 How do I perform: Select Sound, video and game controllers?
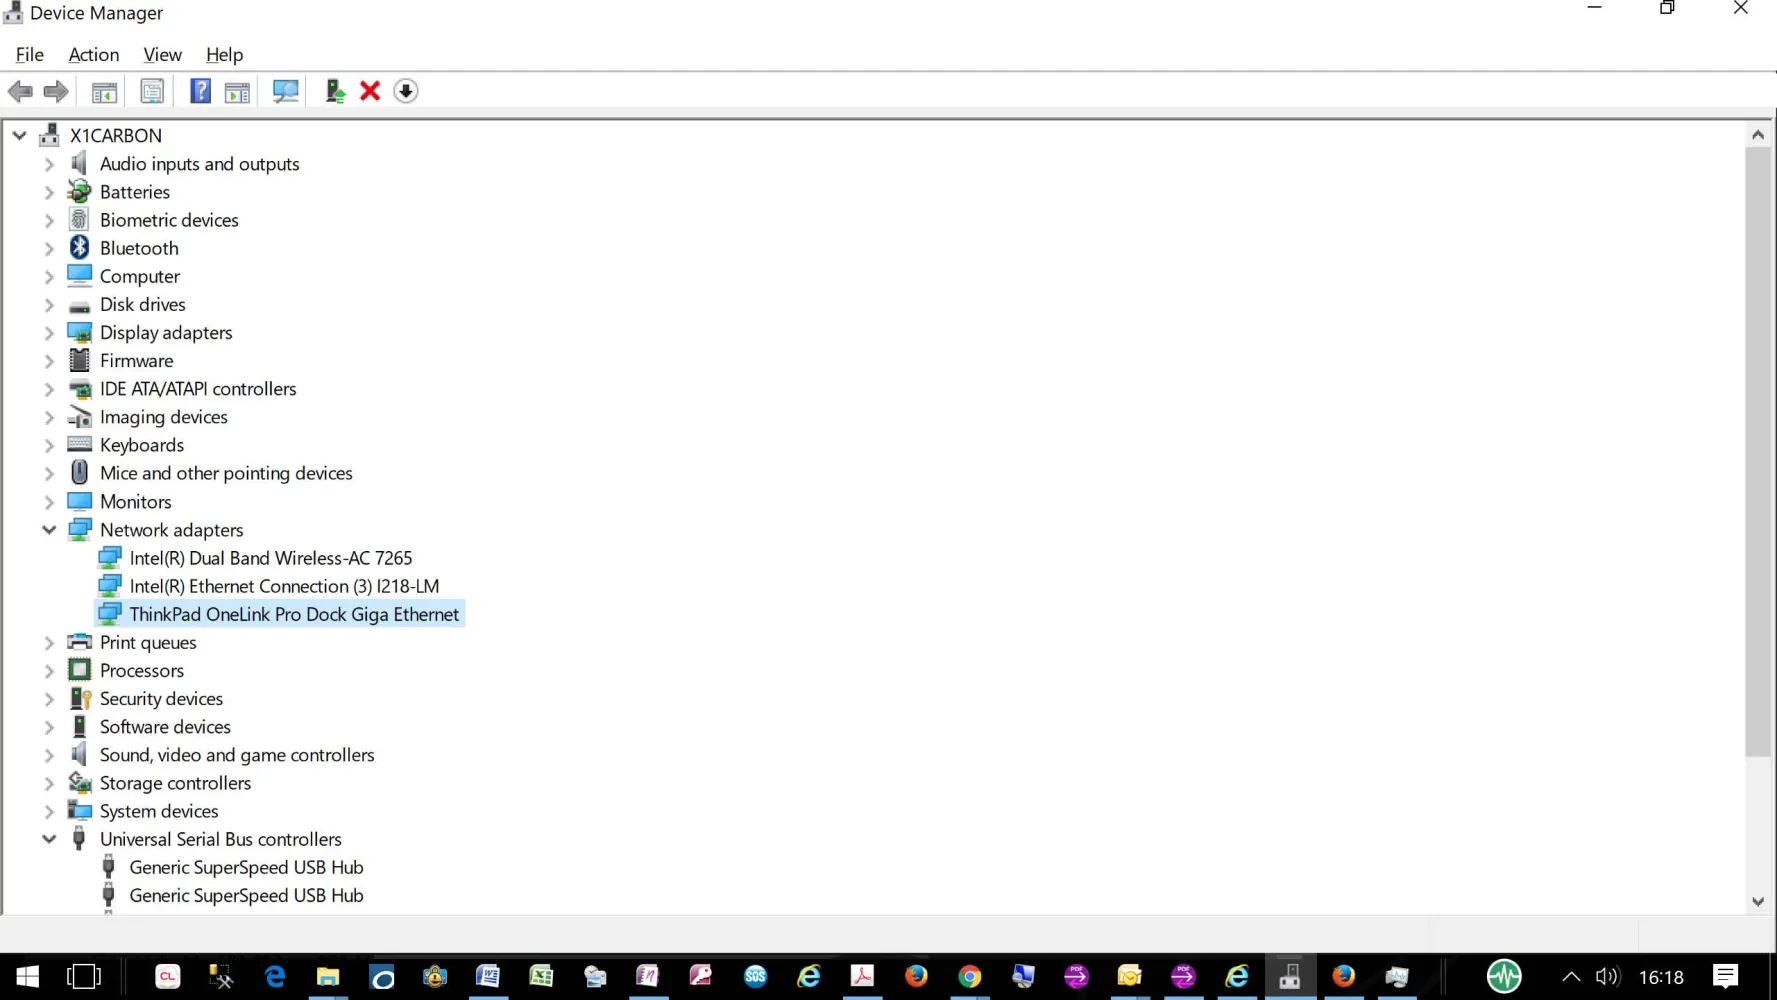click(237, 755)
